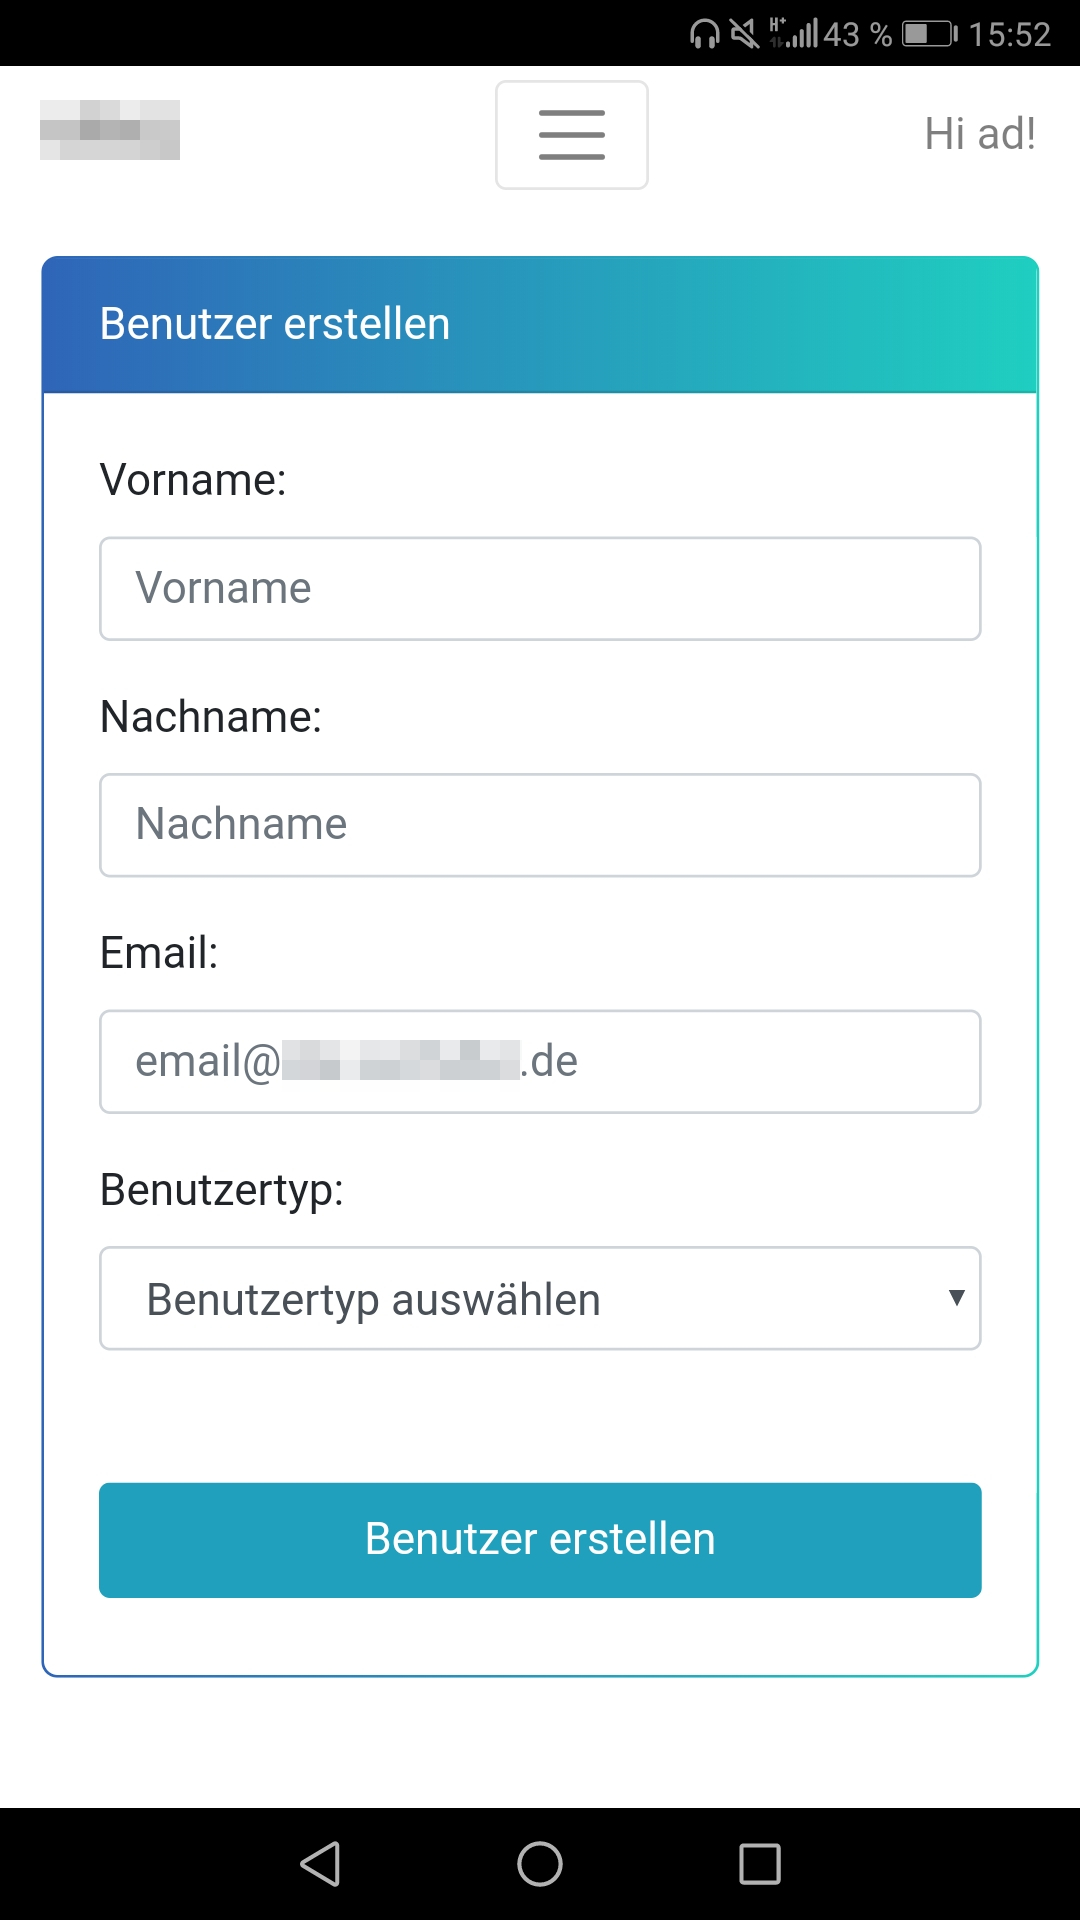Tap the muted sound status icon
The height and width of the screenshot is (1920, 1080).
[745, 34]
